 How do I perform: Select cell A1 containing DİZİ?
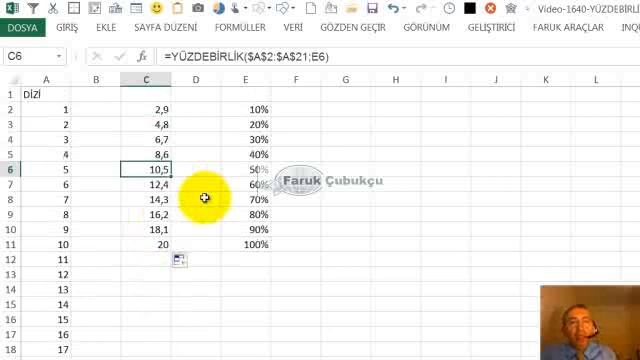pyautogui.click(x=46, y=94)
